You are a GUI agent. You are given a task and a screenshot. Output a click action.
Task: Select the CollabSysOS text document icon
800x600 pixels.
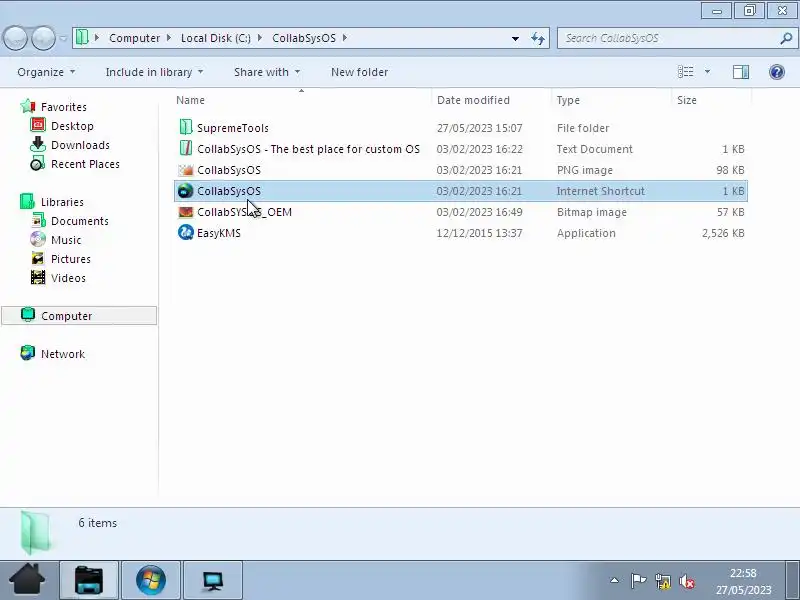coord(186,148)
